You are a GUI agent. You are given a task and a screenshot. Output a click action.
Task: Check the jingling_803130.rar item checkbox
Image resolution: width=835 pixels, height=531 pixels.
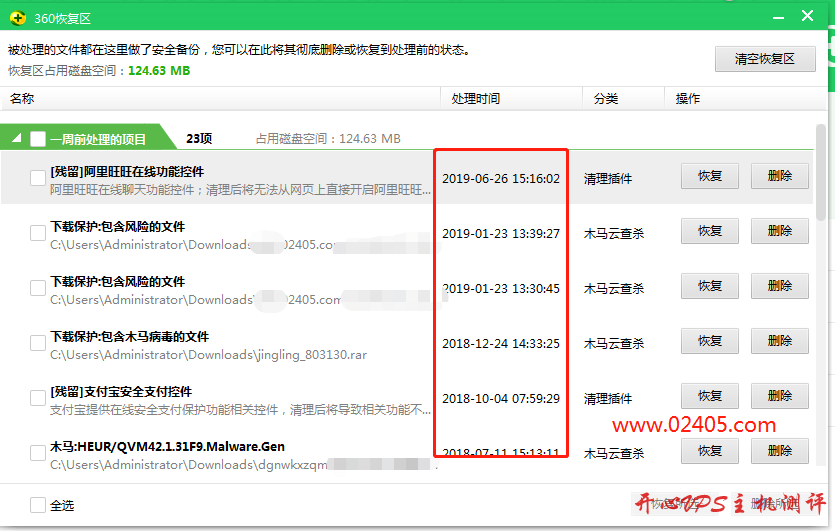coord(38,343)
